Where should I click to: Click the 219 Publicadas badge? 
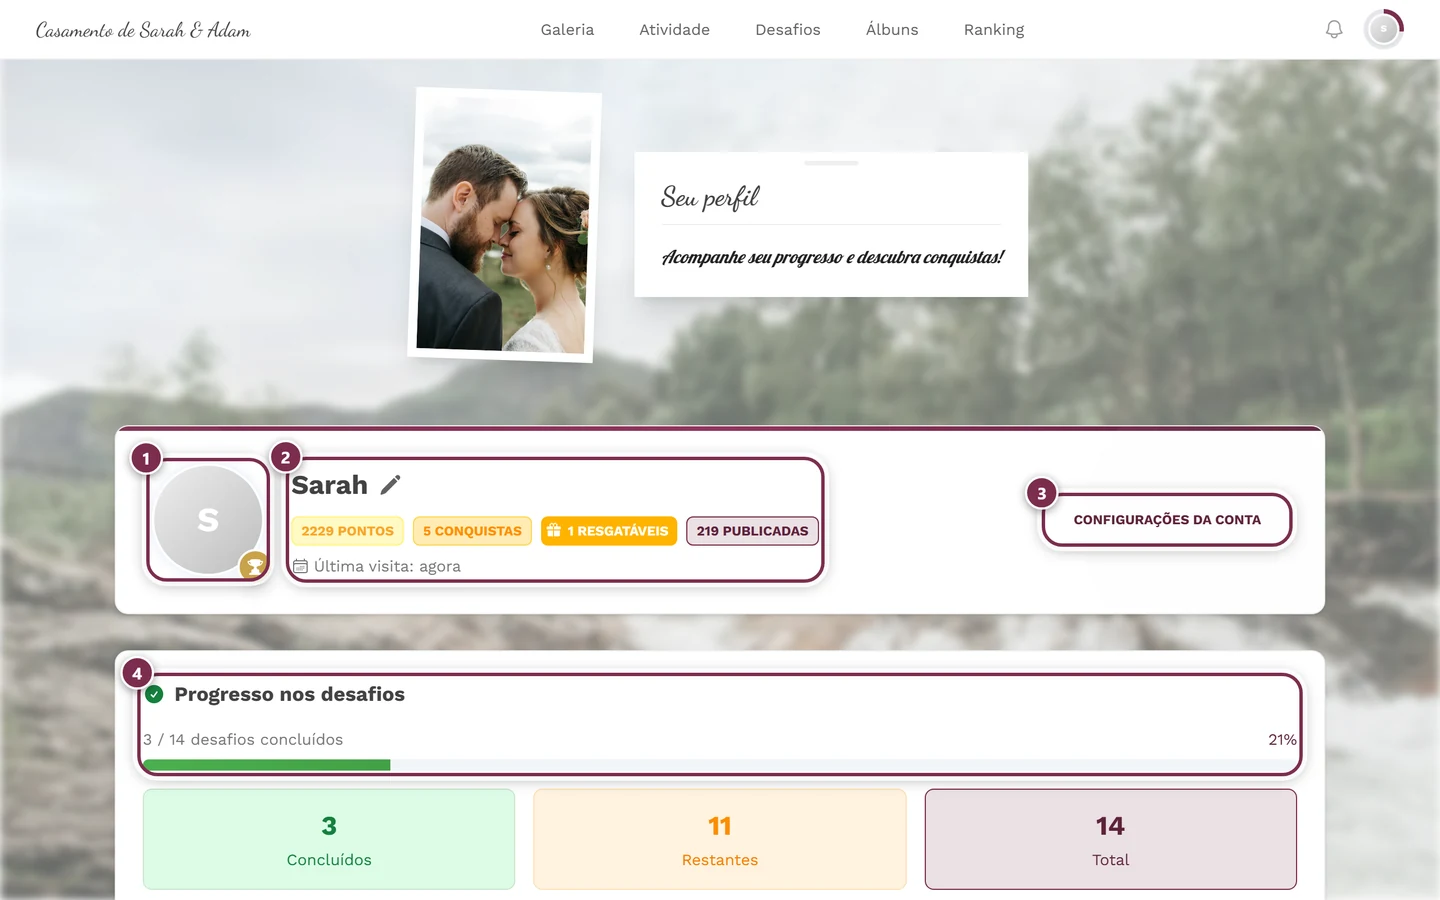[x=752, y=531]
